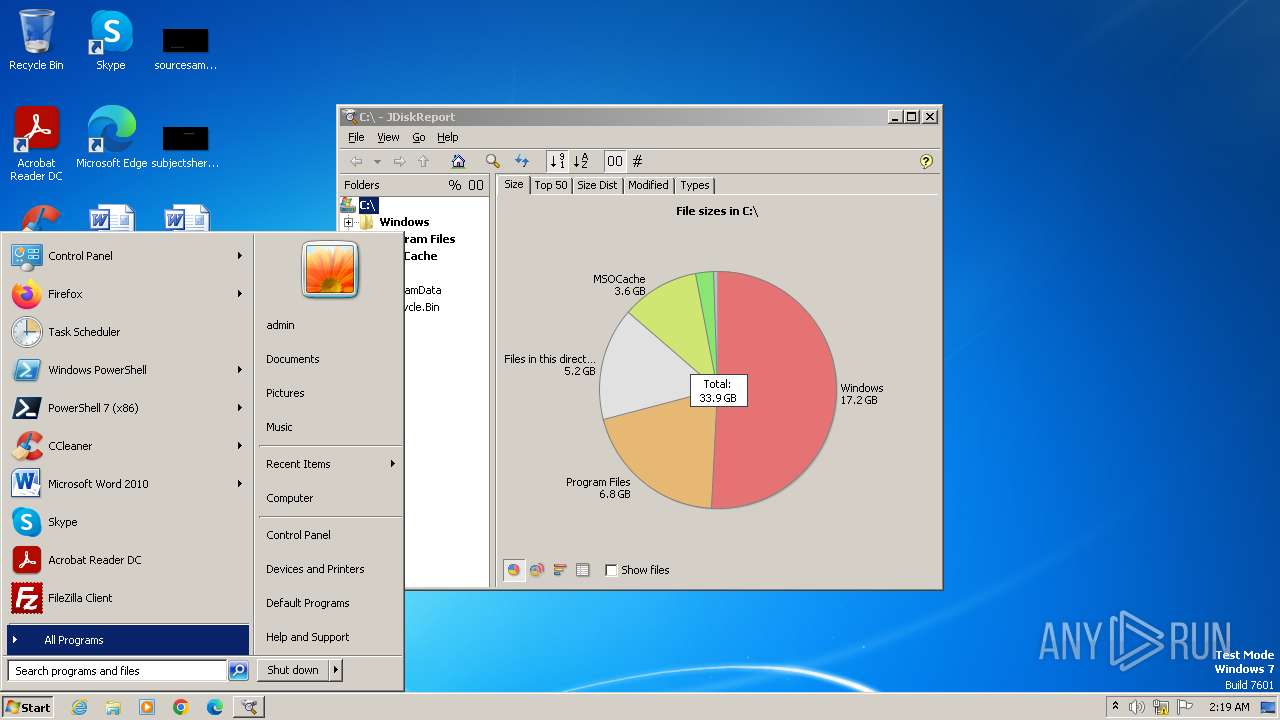Image resolution: width=1280 pixels, height=720 pixels.
Task: Open Microsoft Word 2010 from Start menu
Action: pos(128,484)
